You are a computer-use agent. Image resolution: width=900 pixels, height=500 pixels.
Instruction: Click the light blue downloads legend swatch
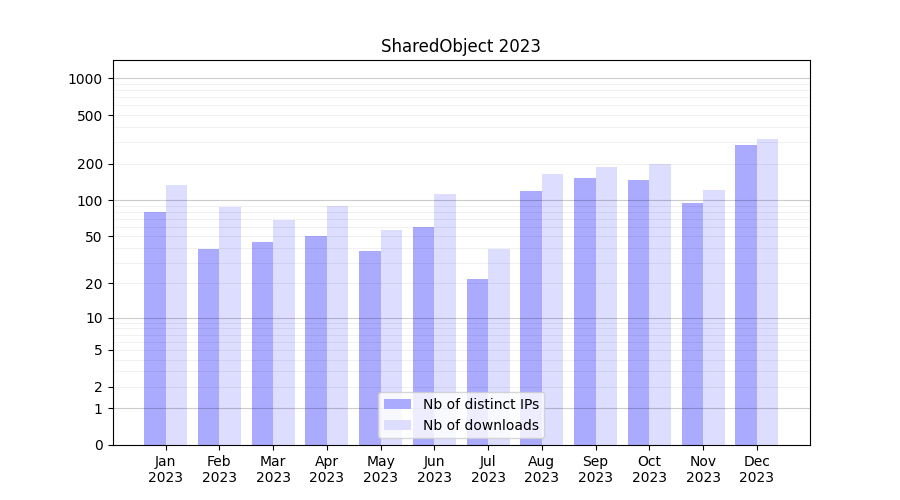click(397, 425)
